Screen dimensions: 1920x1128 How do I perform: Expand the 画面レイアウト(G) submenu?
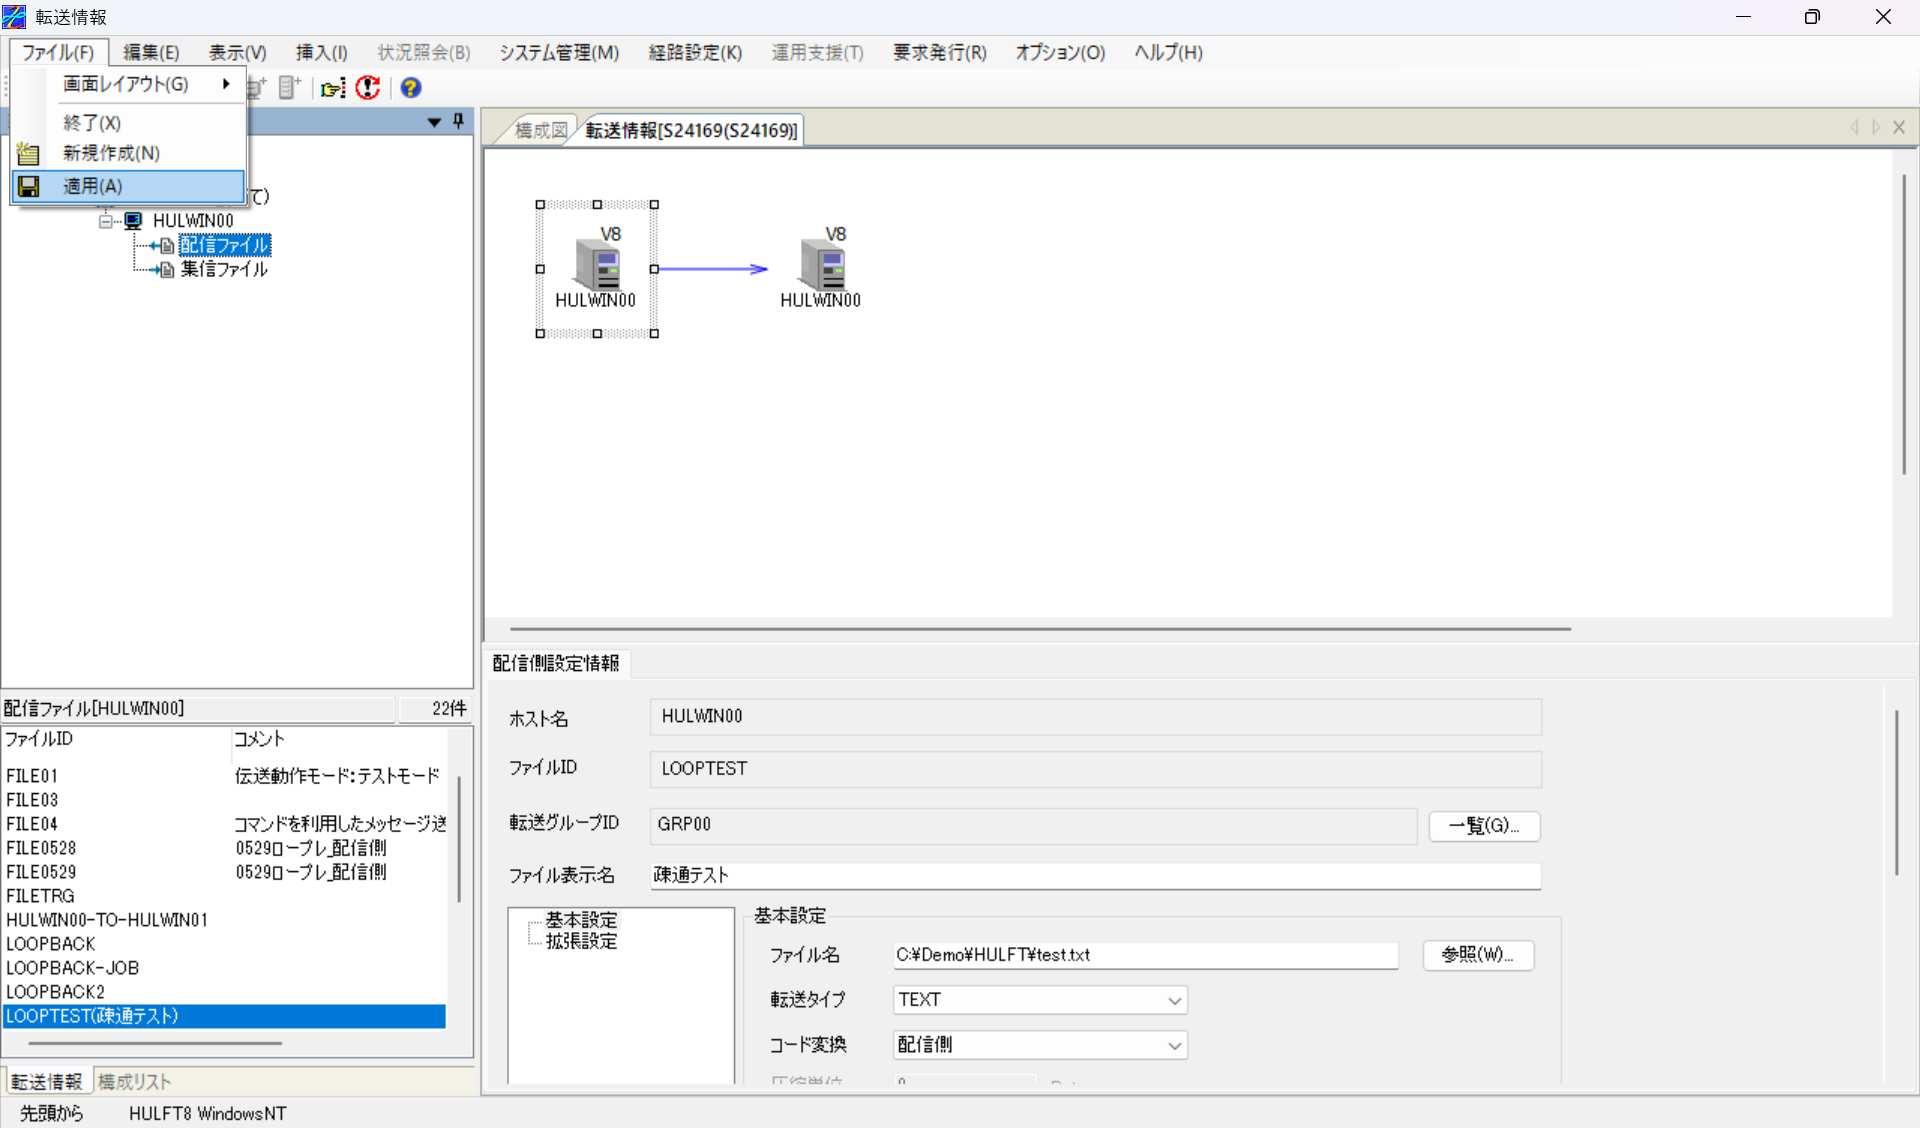[126, 84]
